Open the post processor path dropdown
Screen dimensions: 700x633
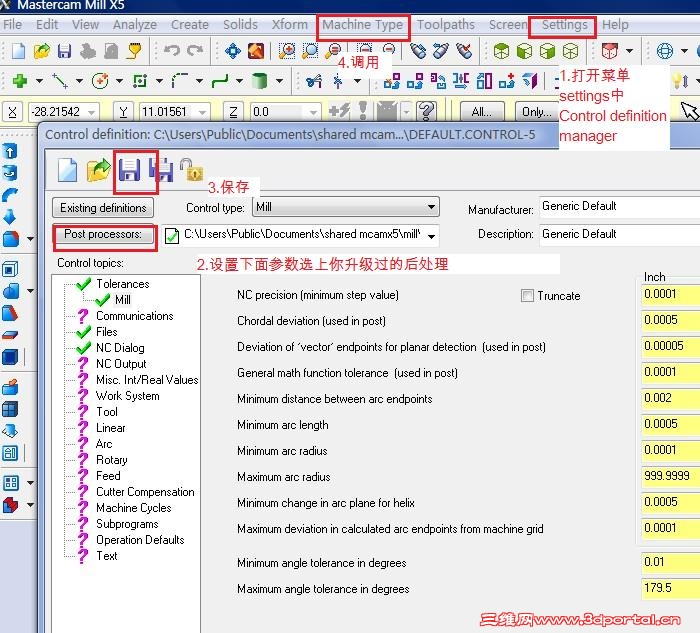point(431,236)
